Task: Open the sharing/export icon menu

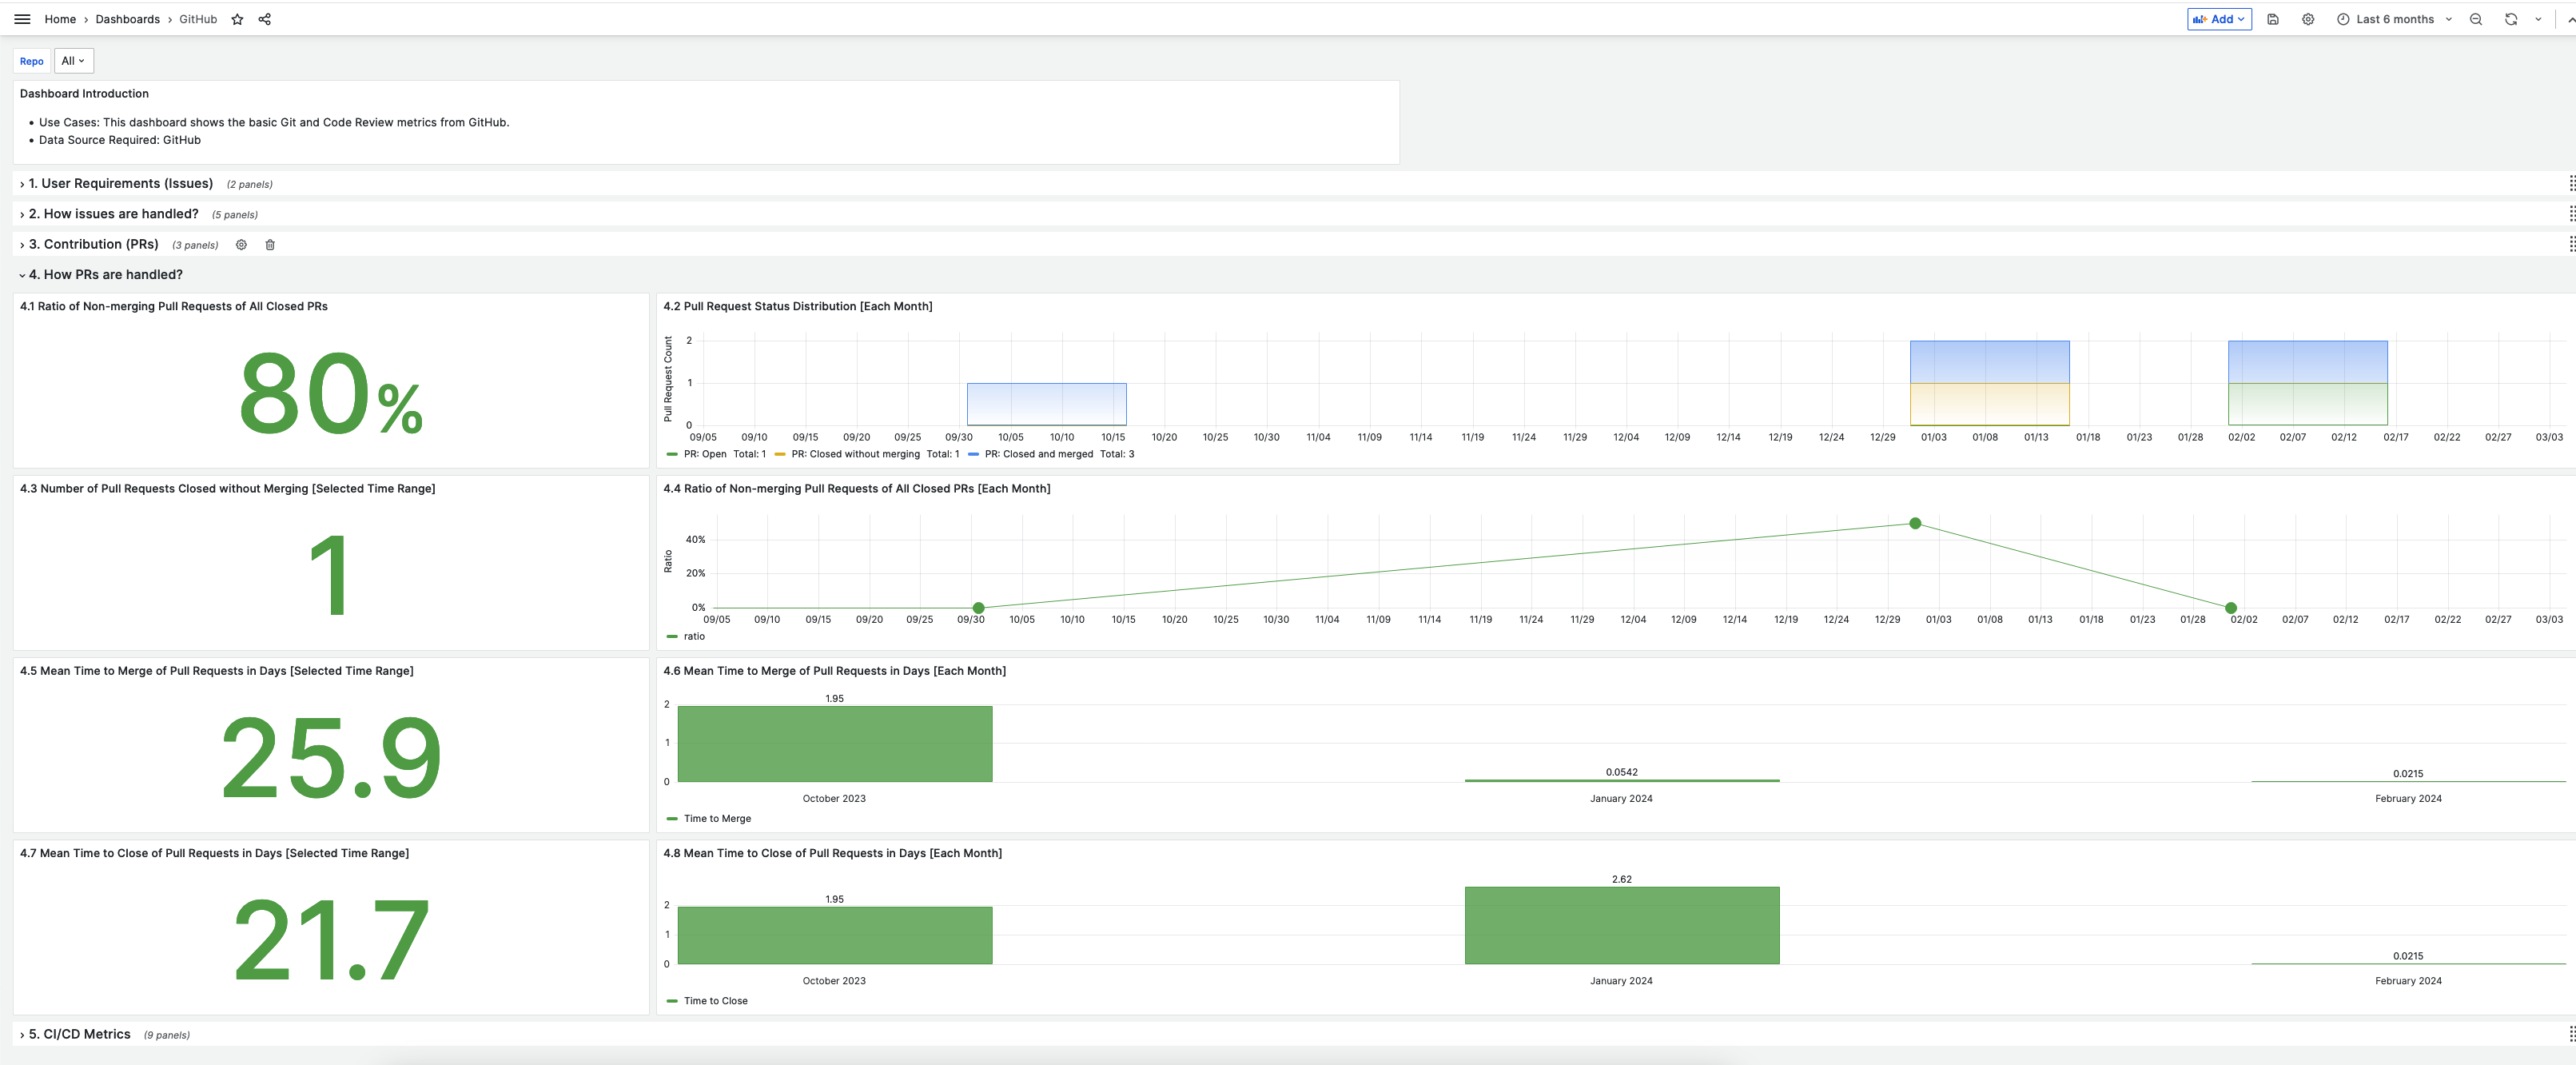Action: click(x=265, y=20)
